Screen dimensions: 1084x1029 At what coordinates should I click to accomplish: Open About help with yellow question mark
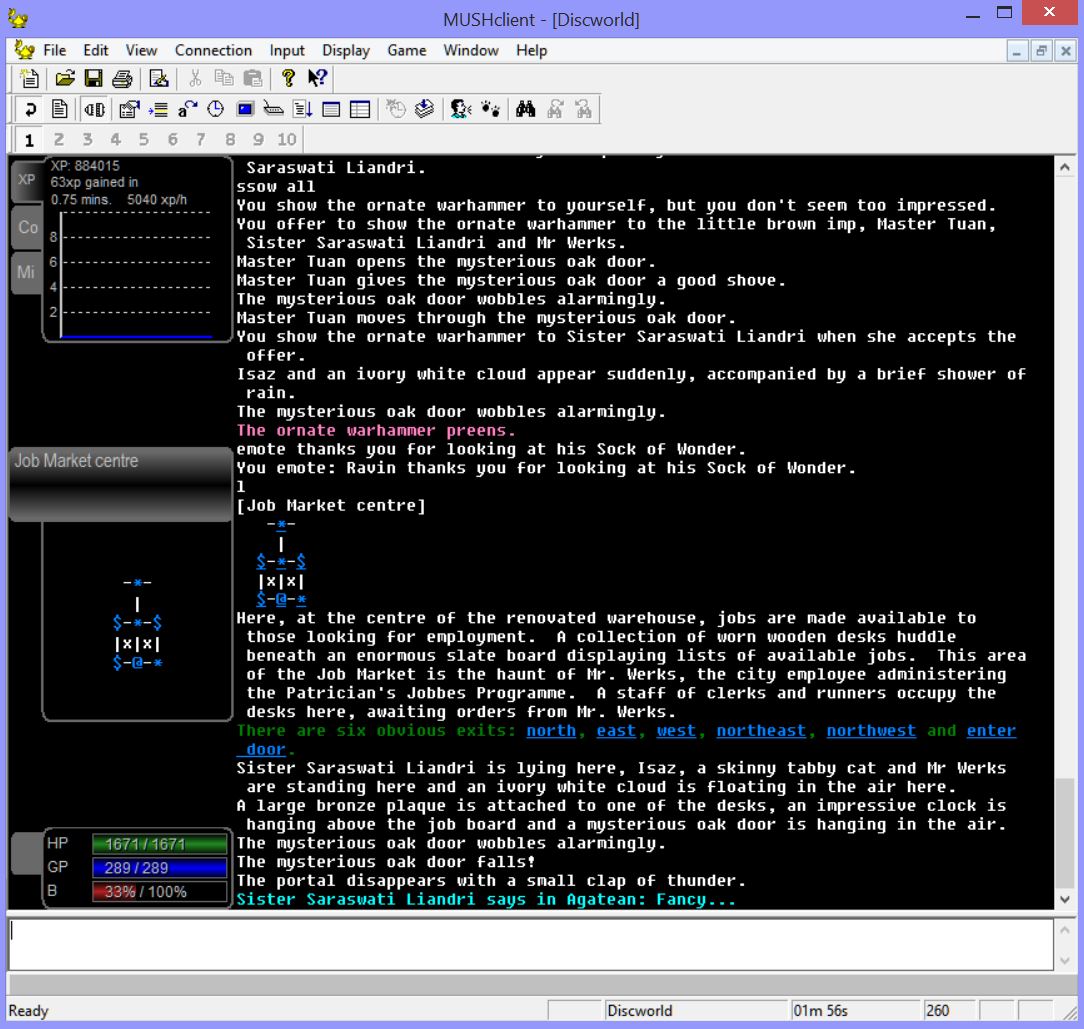coord(288,78)
